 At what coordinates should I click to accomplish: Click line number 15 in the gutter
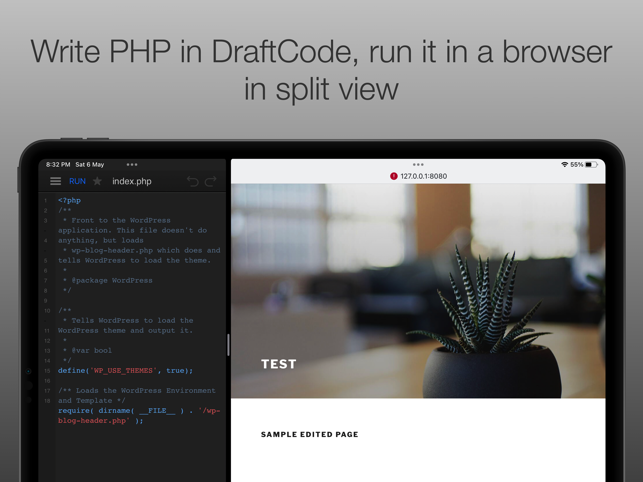coord(47,371)
